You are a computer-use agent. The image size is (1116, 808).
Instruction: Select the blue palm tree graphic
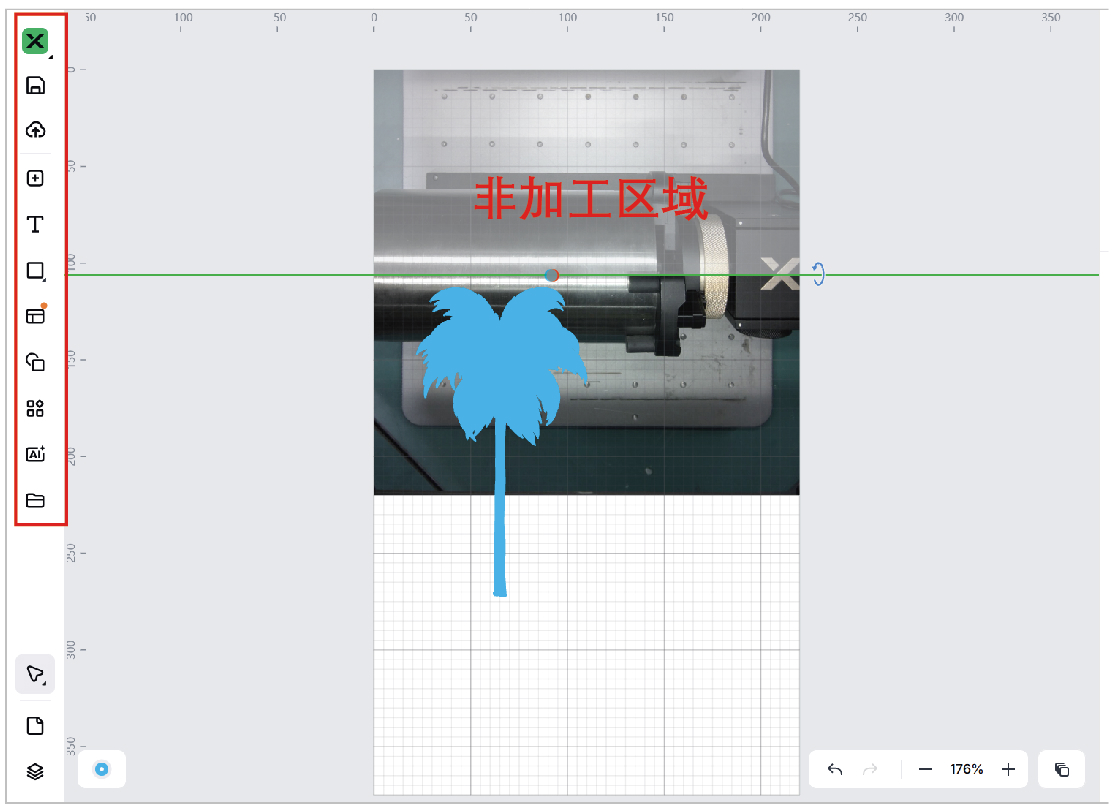pyautogui.click(x=497, y=380)
